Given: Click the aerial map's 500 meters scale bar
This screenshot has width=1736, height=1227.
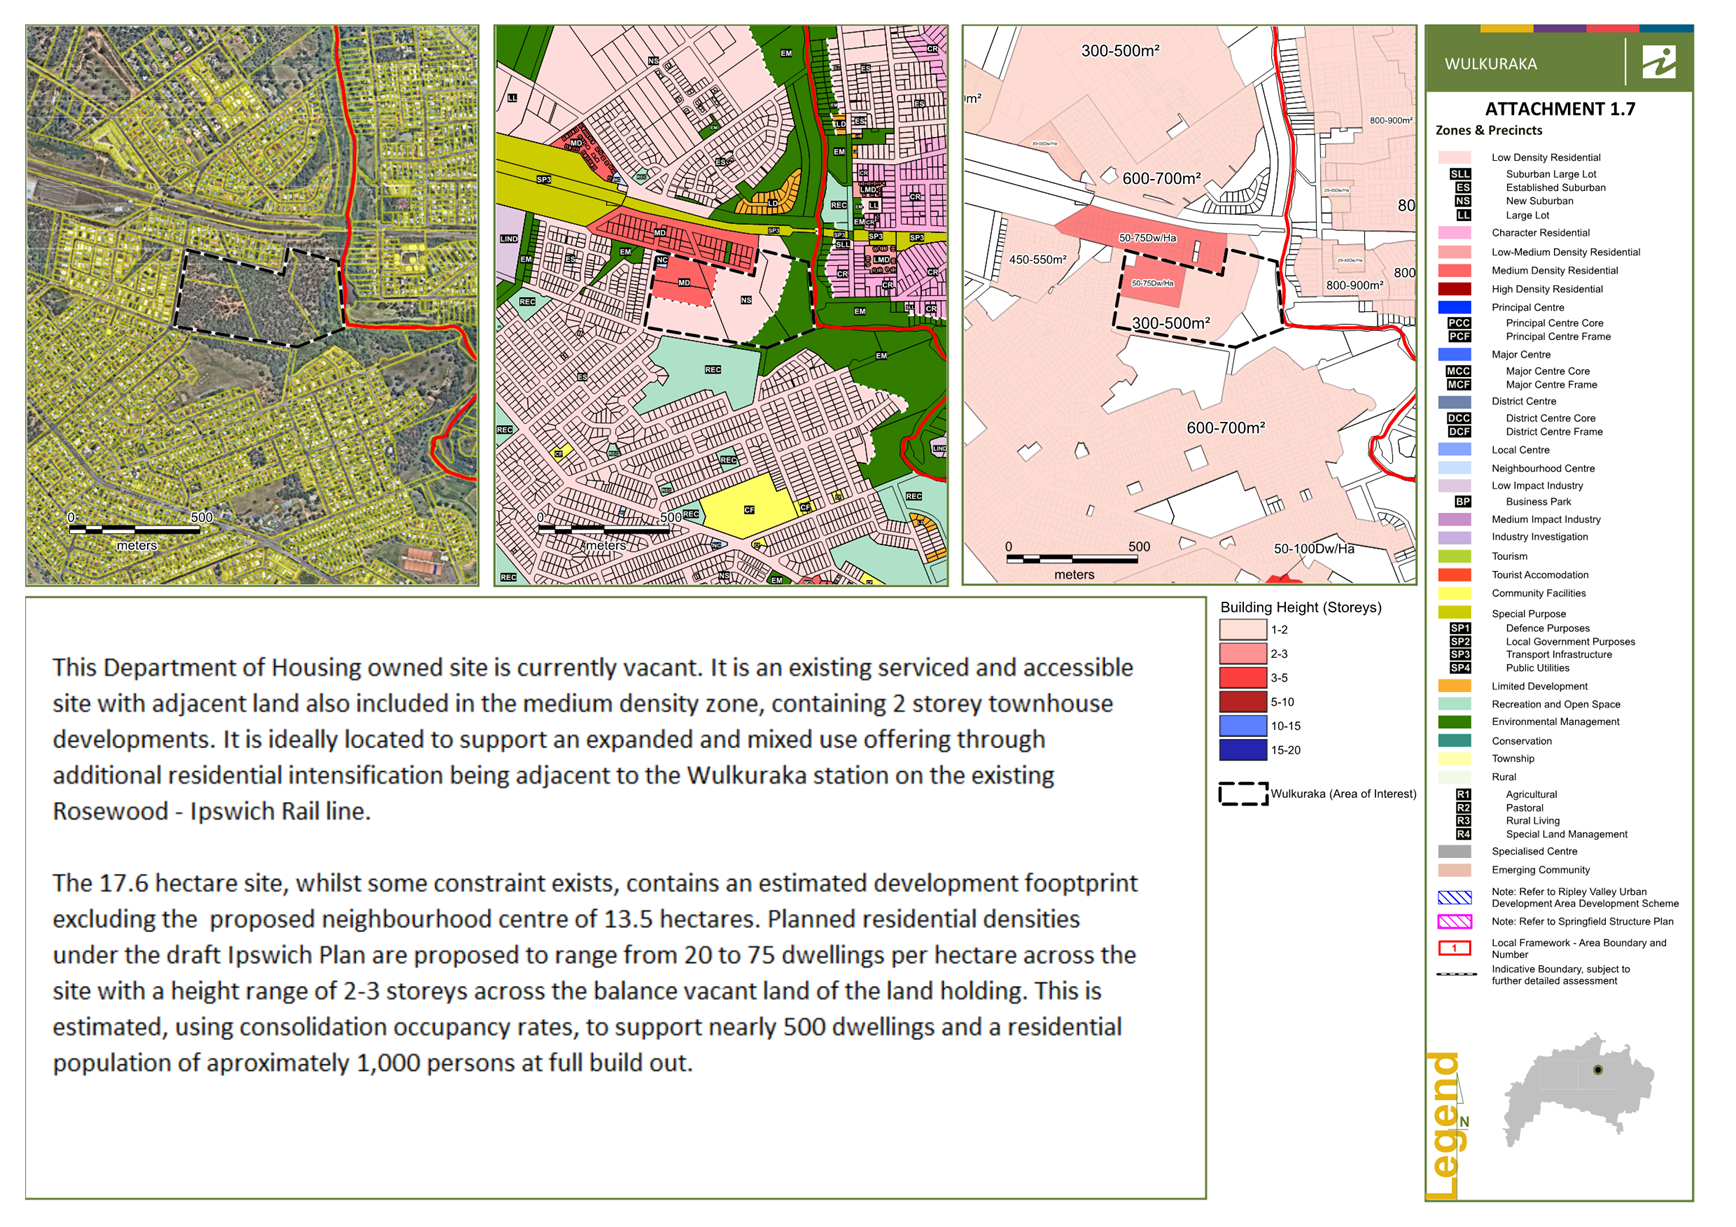Looking at the screenshot, I should 136,529.
